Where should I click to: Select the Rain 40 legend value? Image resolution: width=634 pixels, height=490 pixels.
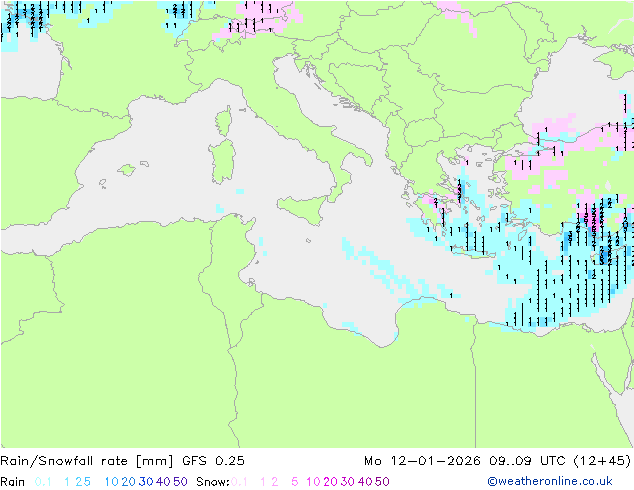[x=163, y=482]
